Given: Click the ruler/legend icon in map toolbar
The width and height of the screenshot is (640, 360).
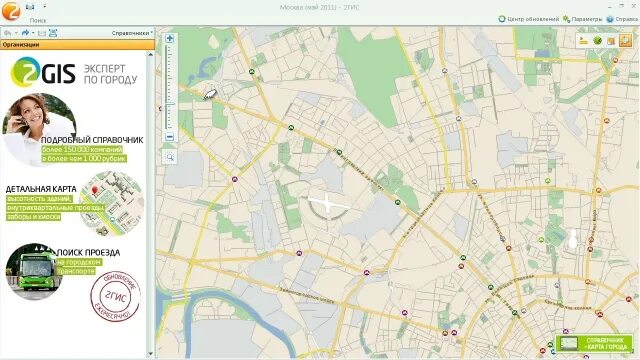Looking at the screenshot, I should point(584,40).
